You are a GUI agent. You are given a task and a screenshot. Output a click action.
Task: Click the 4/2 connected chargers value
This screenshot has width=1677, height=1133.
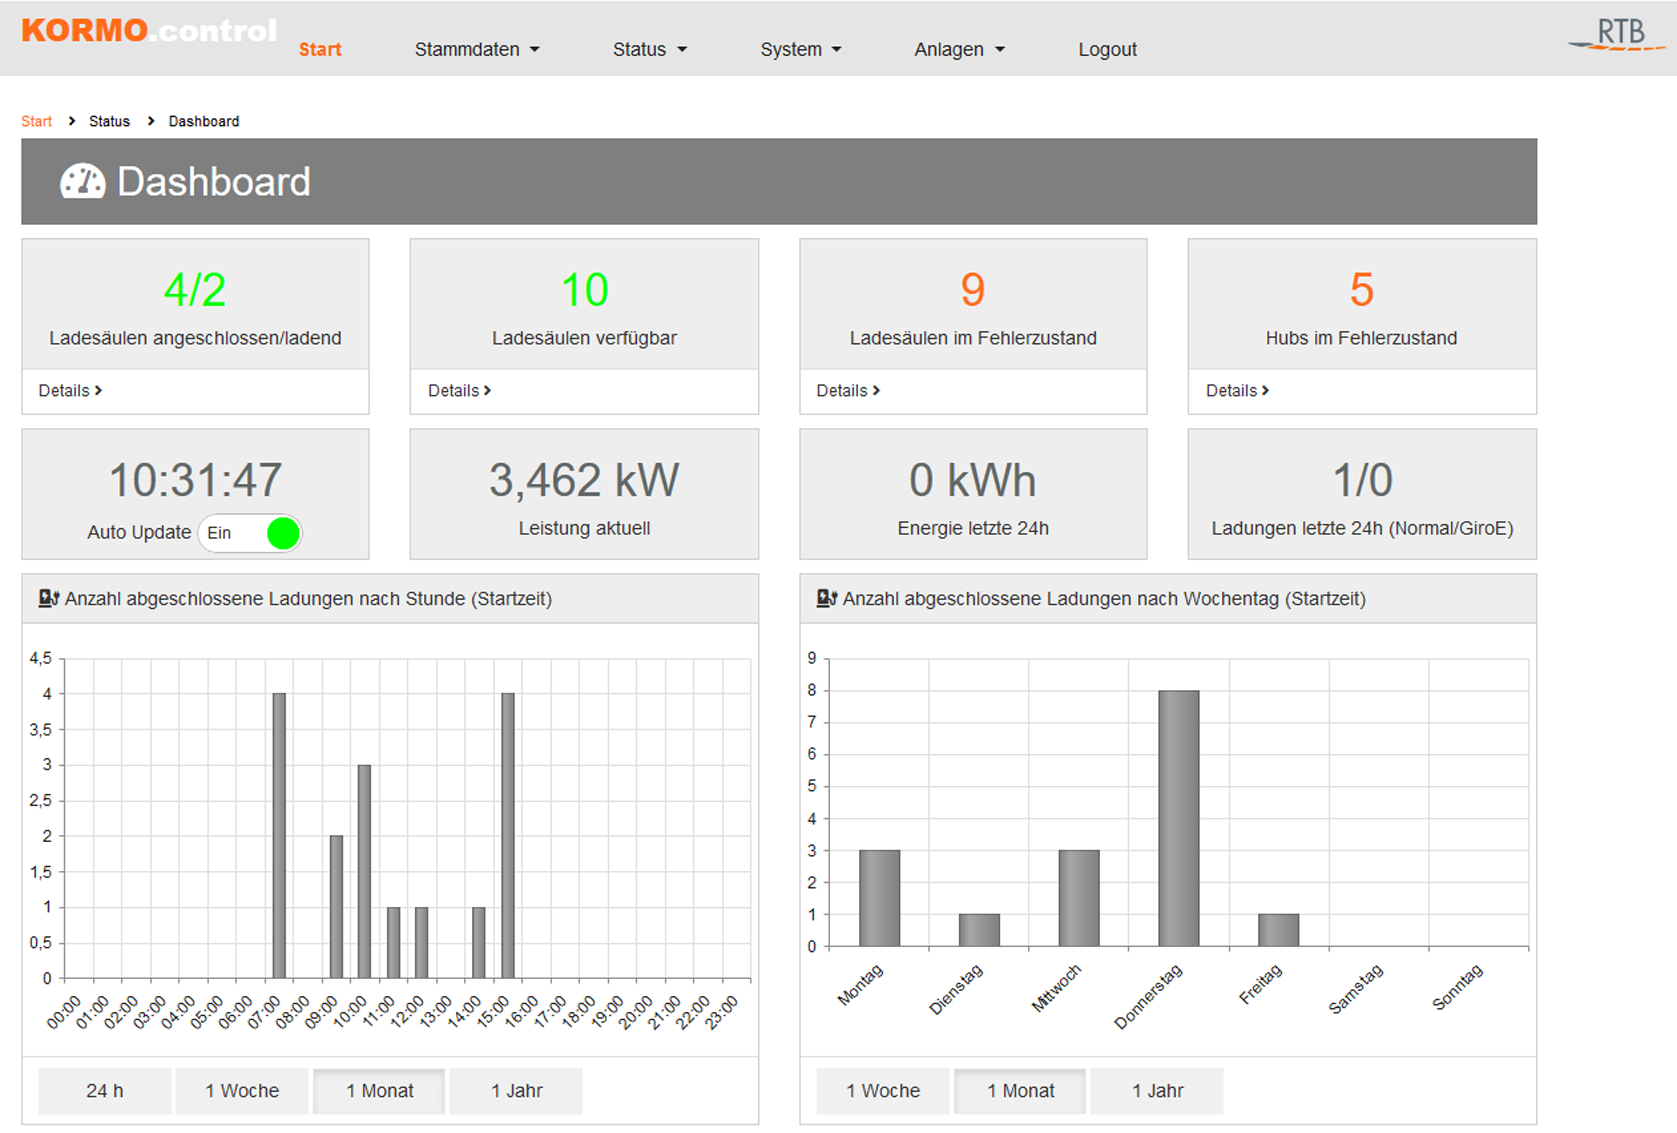click(x=195, y=290)
